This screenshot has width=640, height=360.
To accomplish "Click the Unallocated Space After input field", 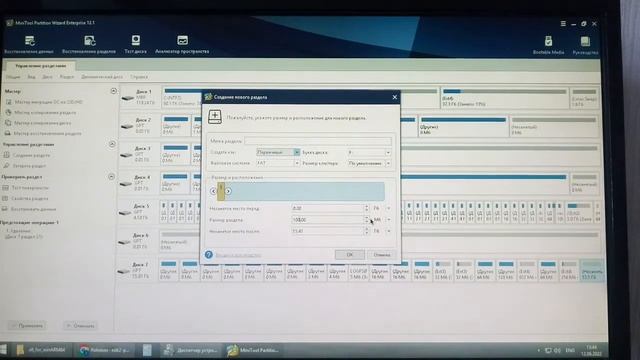I will pyautogui.click(x=327, y=231).
